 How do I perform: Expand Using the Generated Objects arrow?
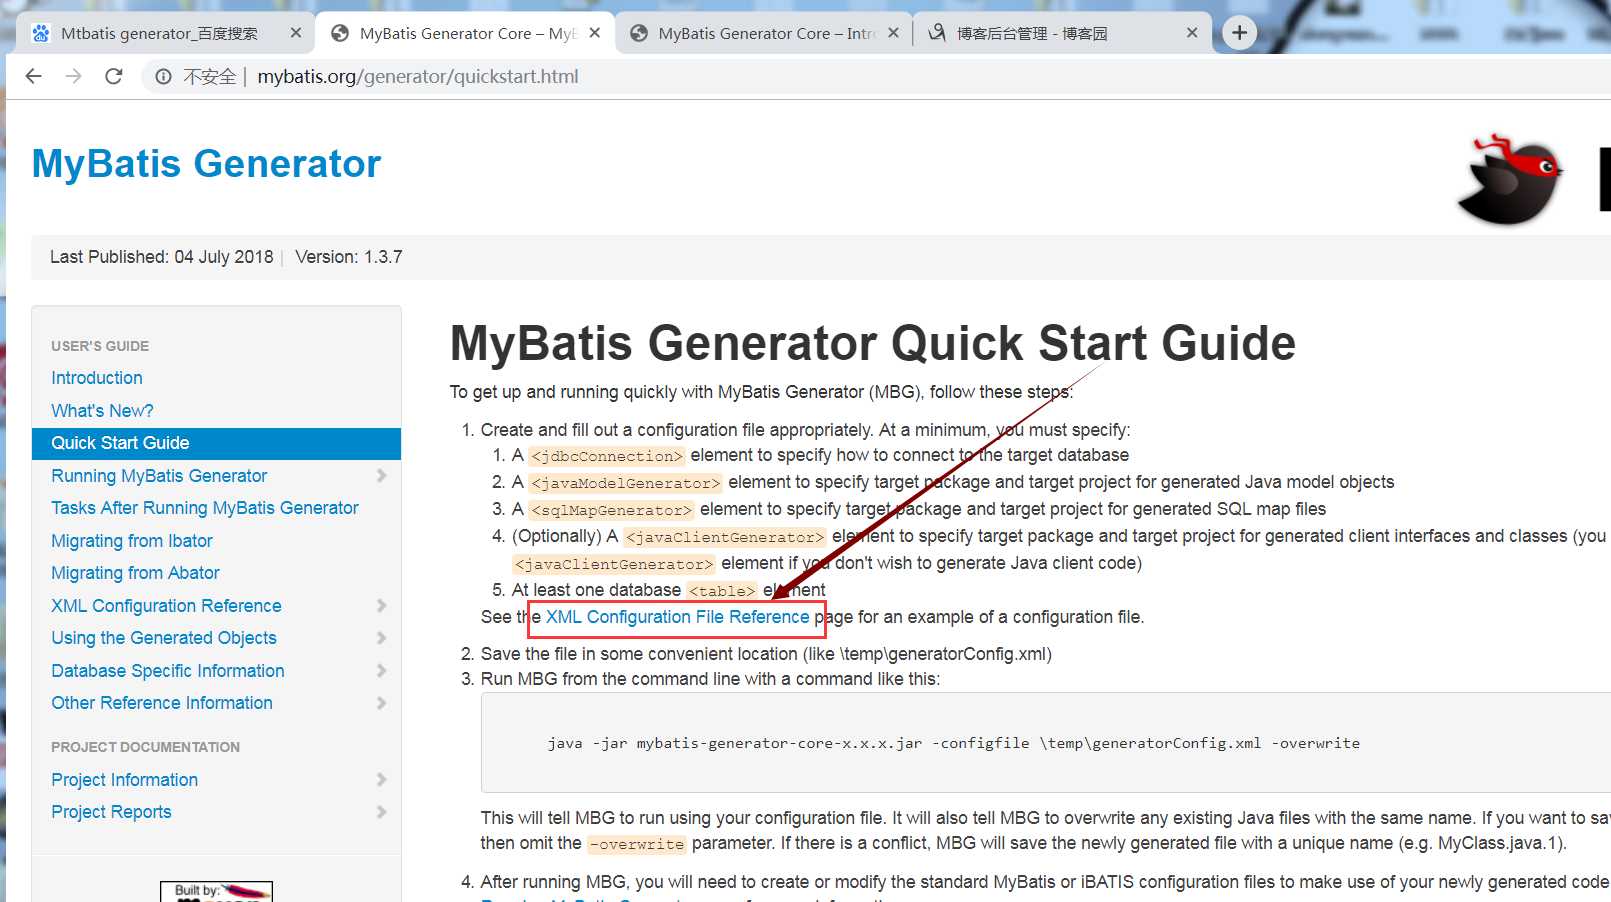(381, 638)
